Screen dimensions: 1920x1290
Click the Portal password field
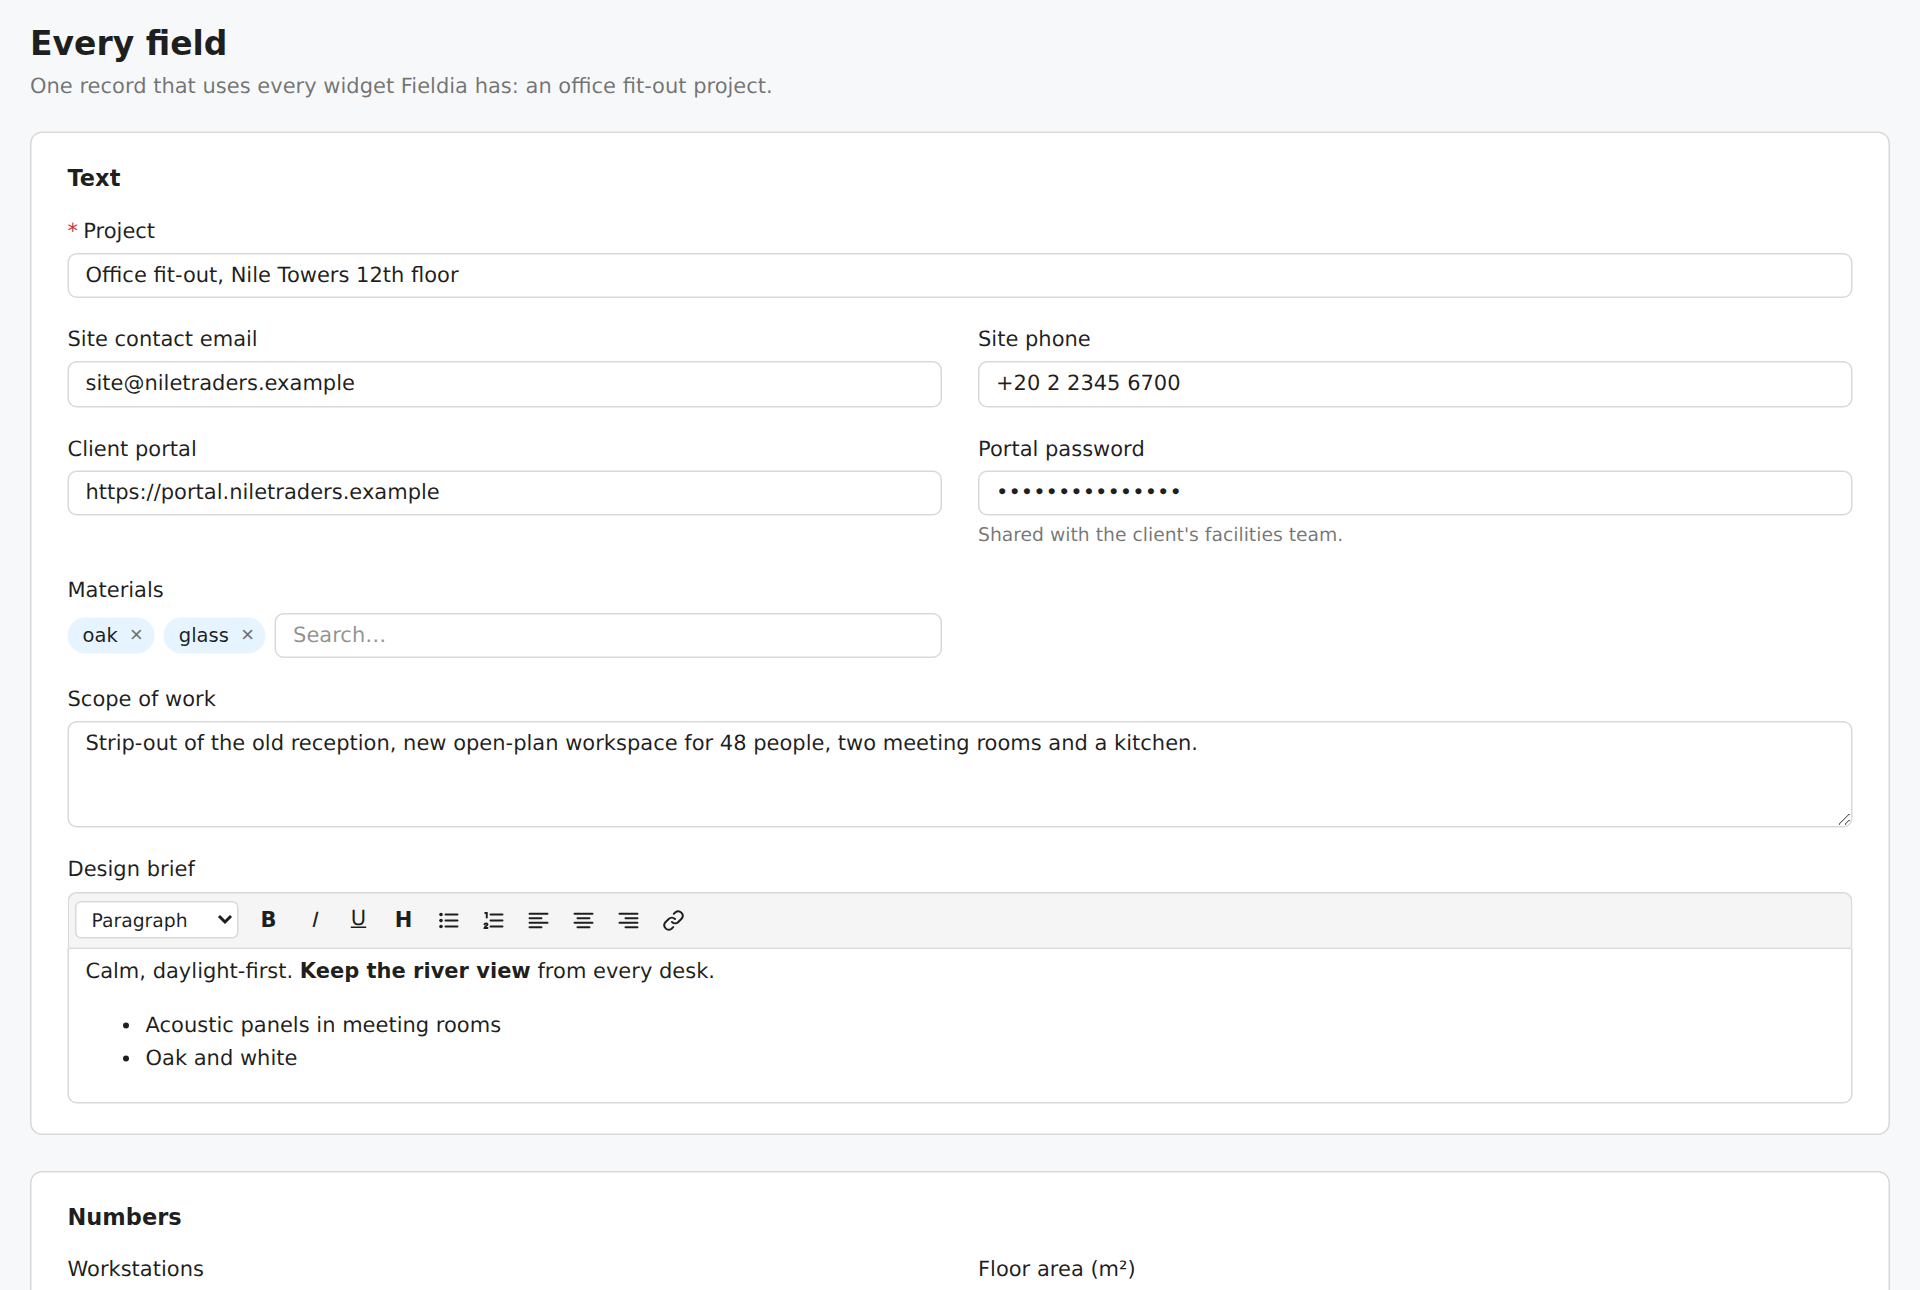click(x=1415, y=493)
